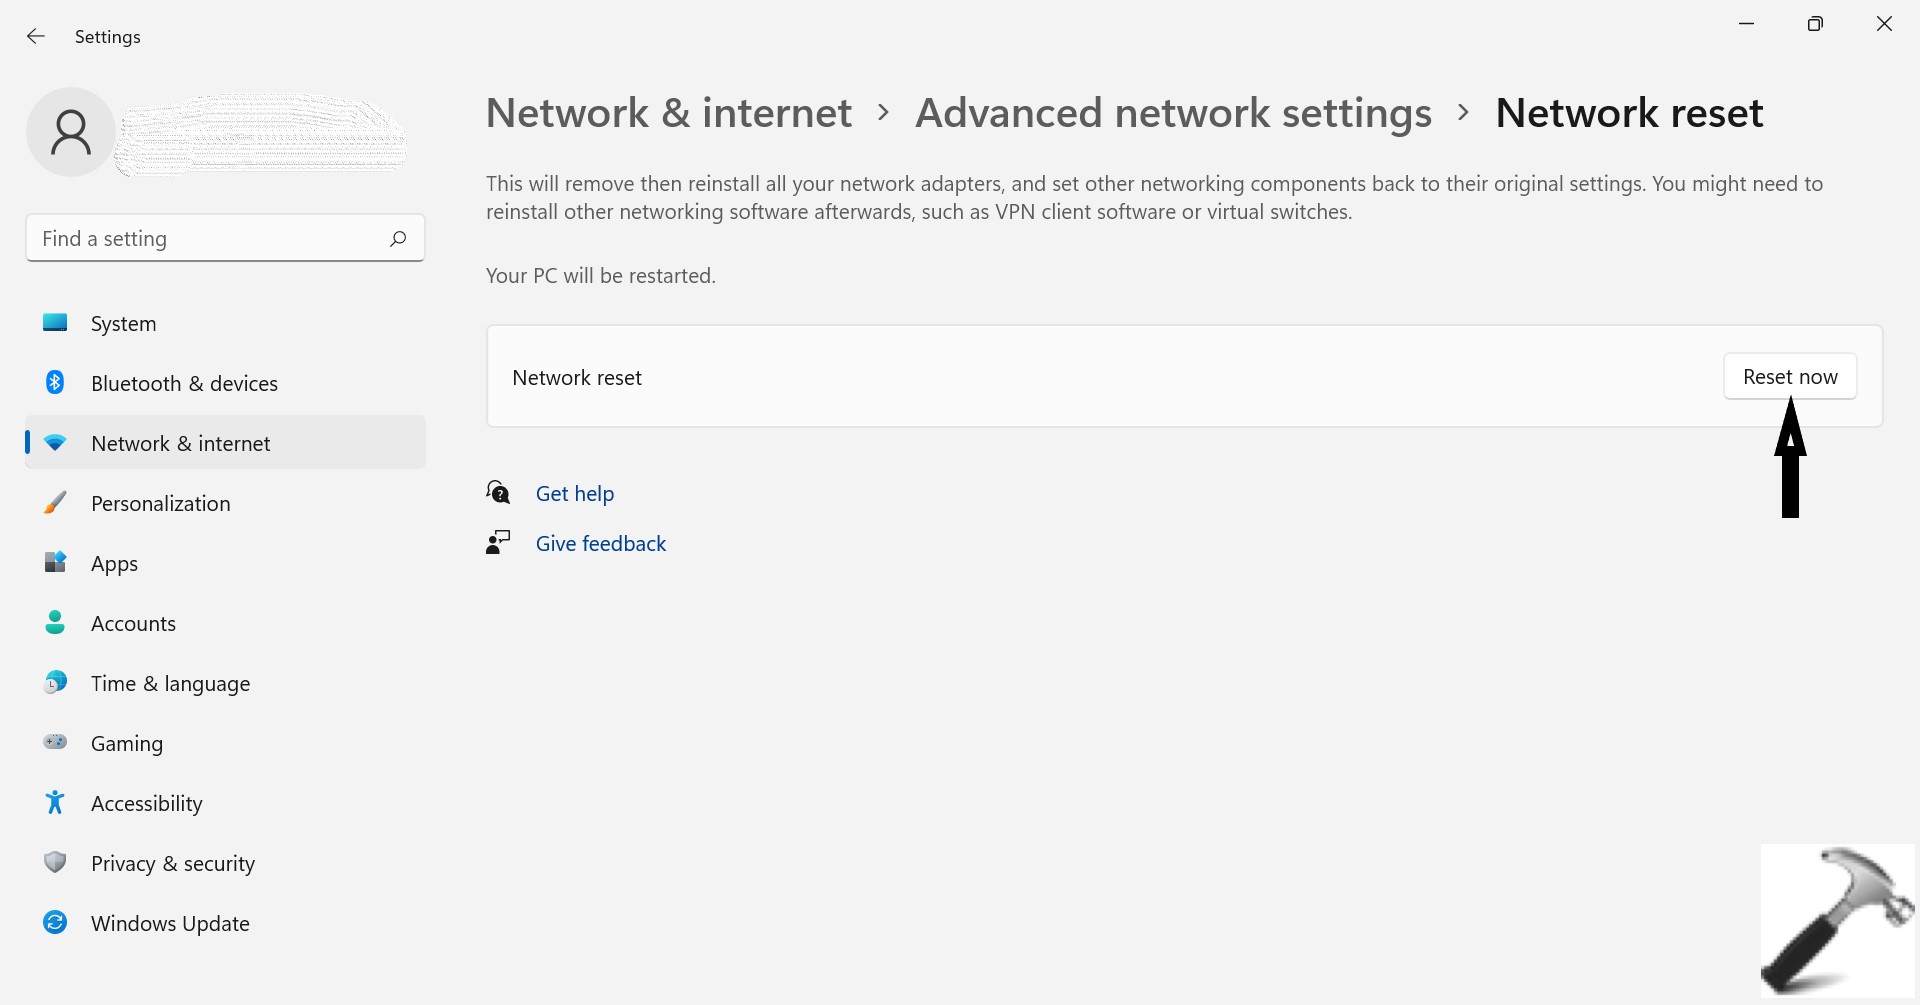Navigate to Network & internet breadcrumb
The width and height of the screenshot is (1920, 1005).
(x=669, y=113)
